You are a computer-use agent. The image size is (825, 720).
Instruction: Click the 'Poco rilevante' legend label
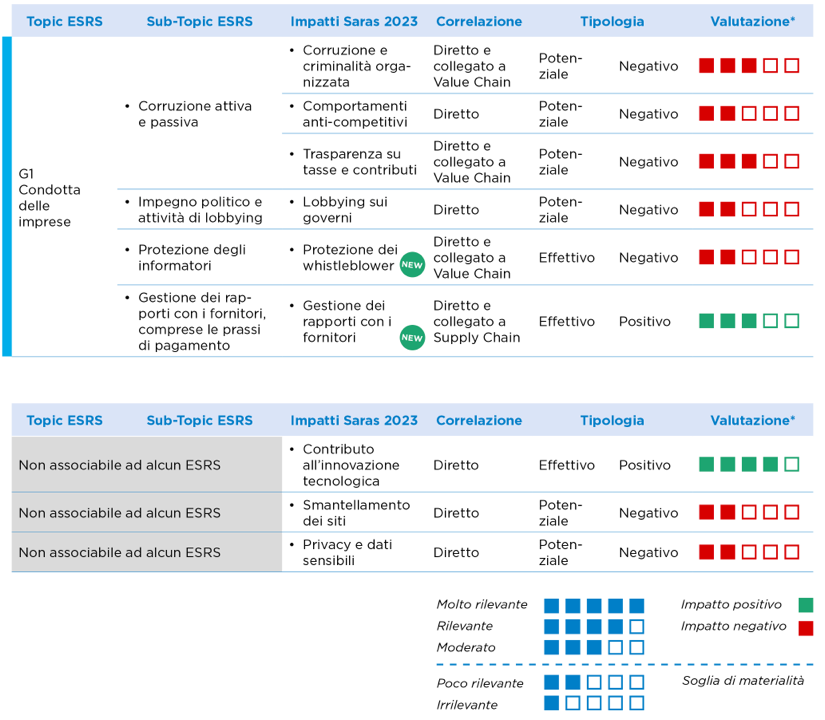coord(480,684)
